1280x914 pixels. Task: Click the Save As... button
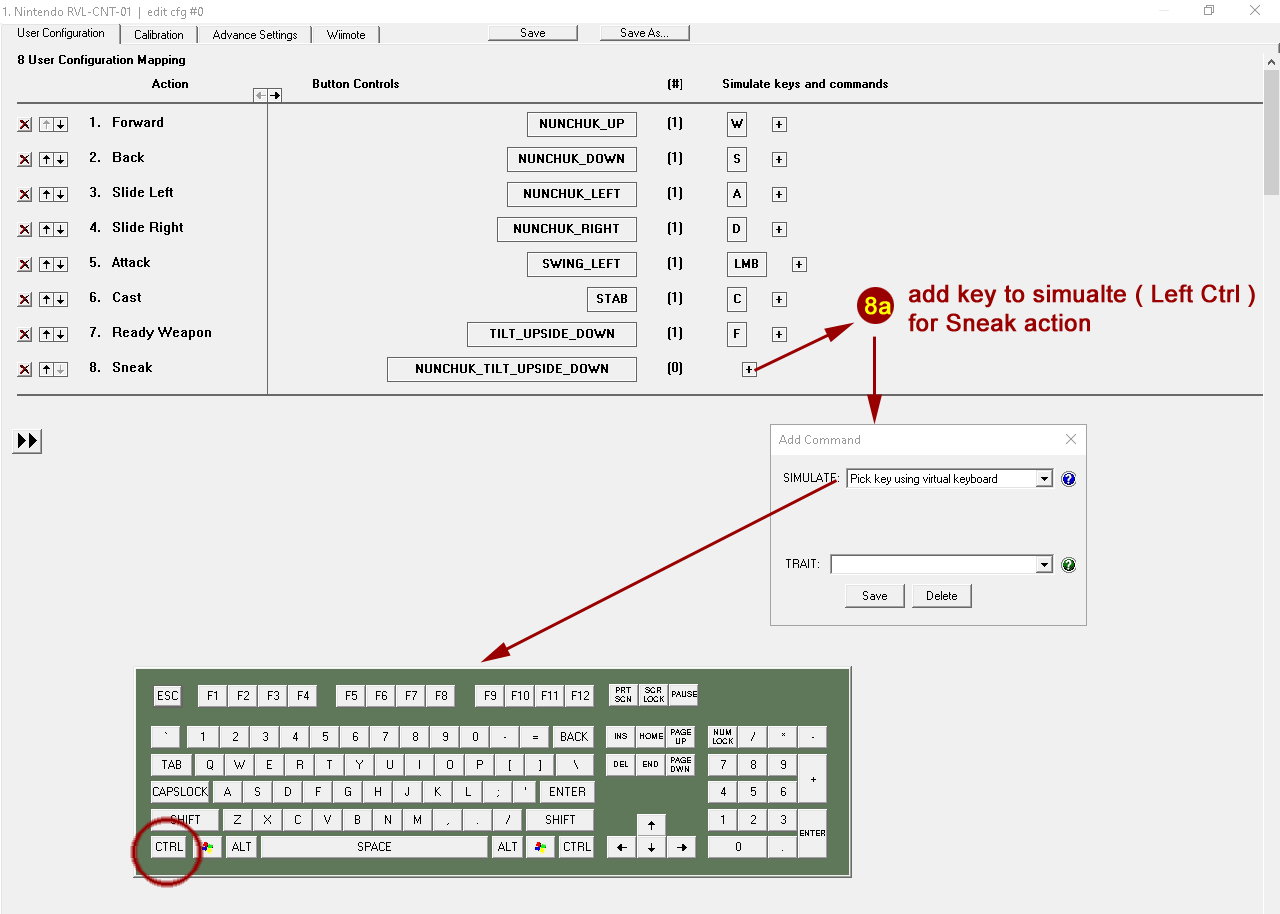644,33
